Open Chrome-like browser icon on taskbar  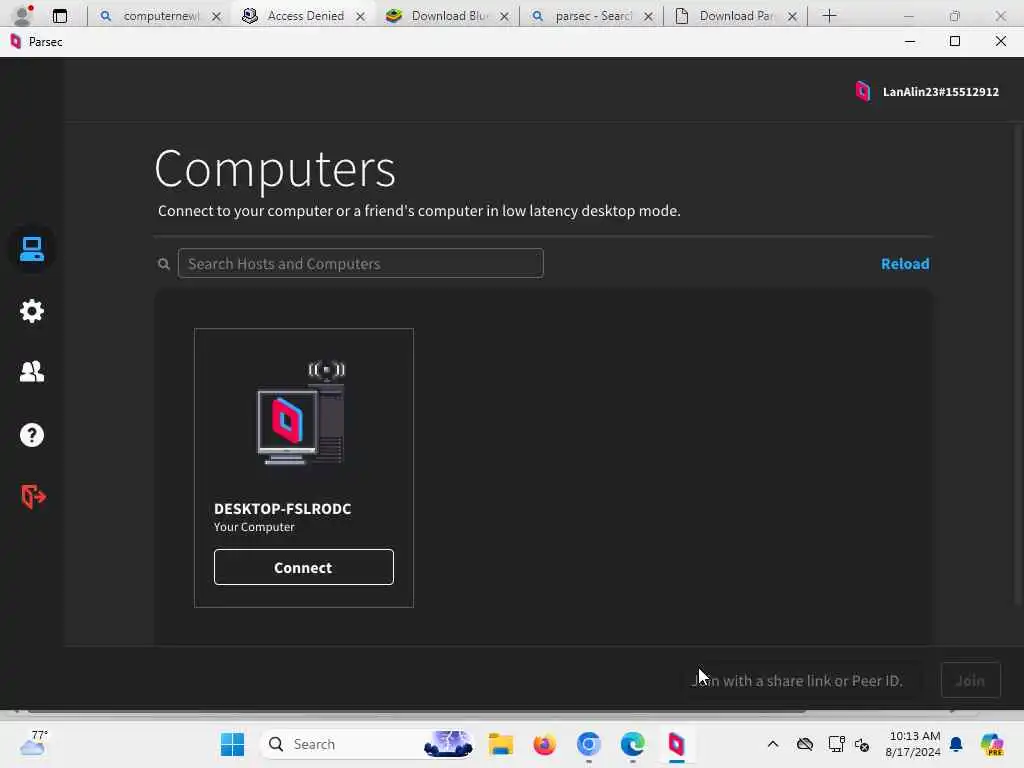588,744
